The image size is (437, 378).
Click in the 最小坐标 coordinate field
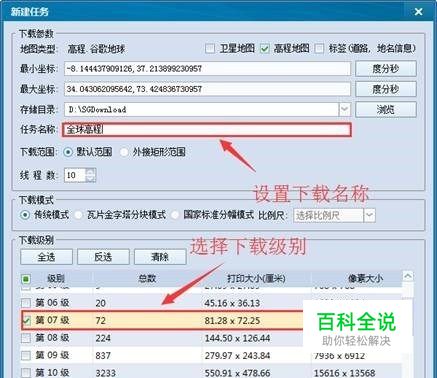point(207,69)
